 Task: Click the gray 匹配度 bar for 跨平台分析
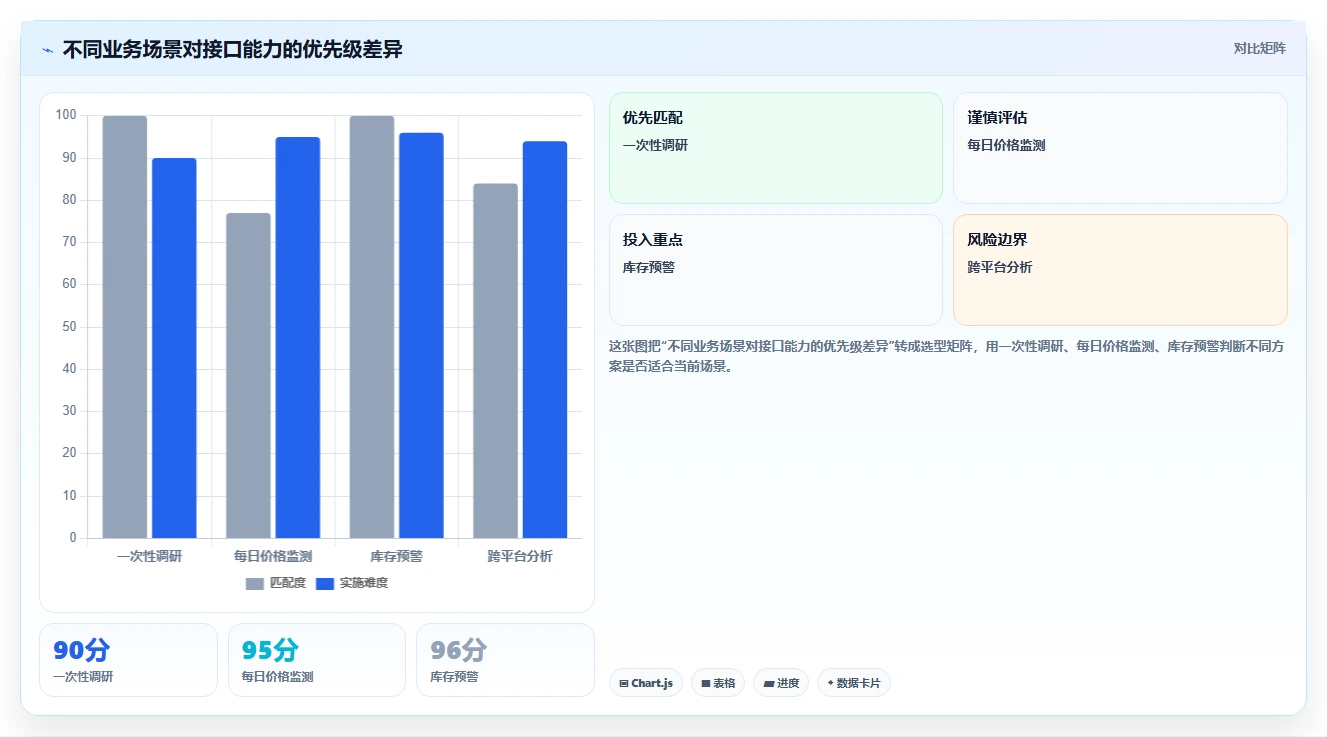[x=496, y=361]
